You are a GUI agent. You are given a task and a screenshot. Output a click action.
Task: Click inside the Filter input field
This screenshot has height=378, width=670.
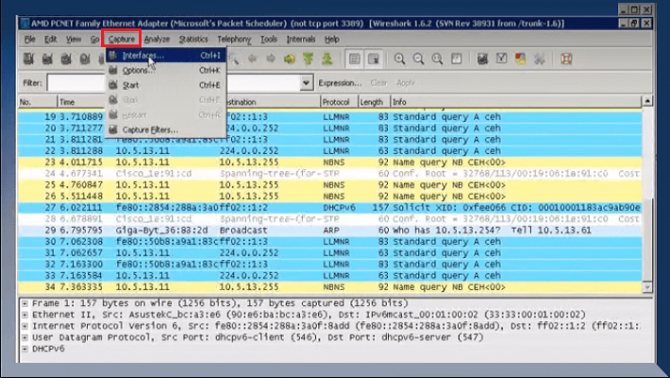pyautogui.click(x=174, y=83)
